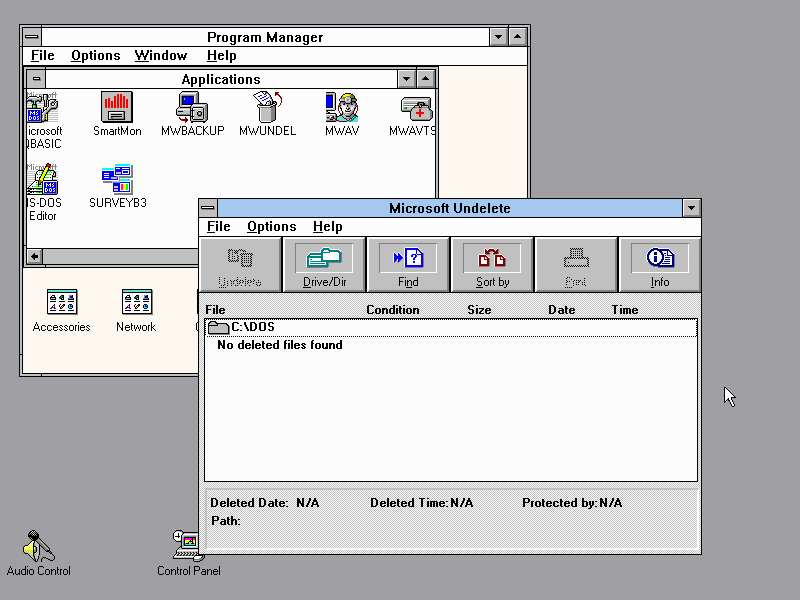This screenshot has height=600, width=800.
Task: Open the Program Manager control-menu box
Action: coord(32,37)
